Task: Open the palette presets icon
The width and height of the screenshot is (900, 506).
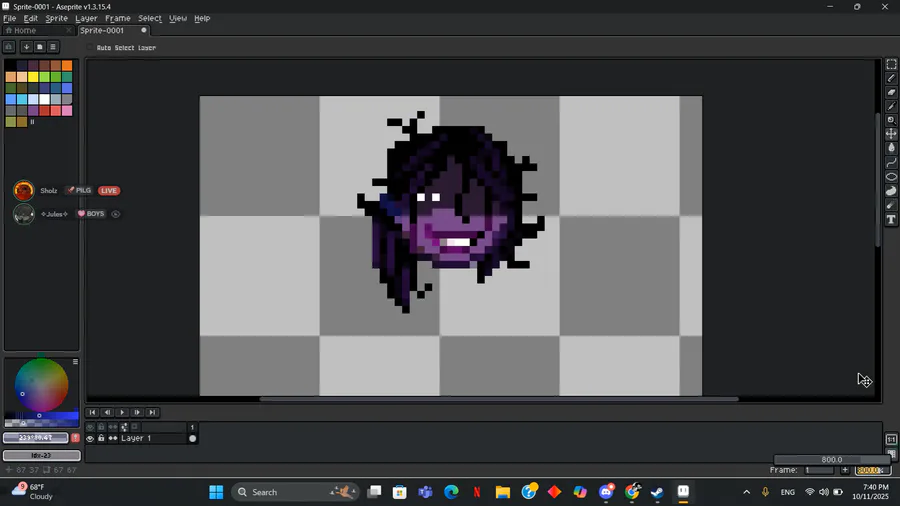Action: [x=40, y=46]
